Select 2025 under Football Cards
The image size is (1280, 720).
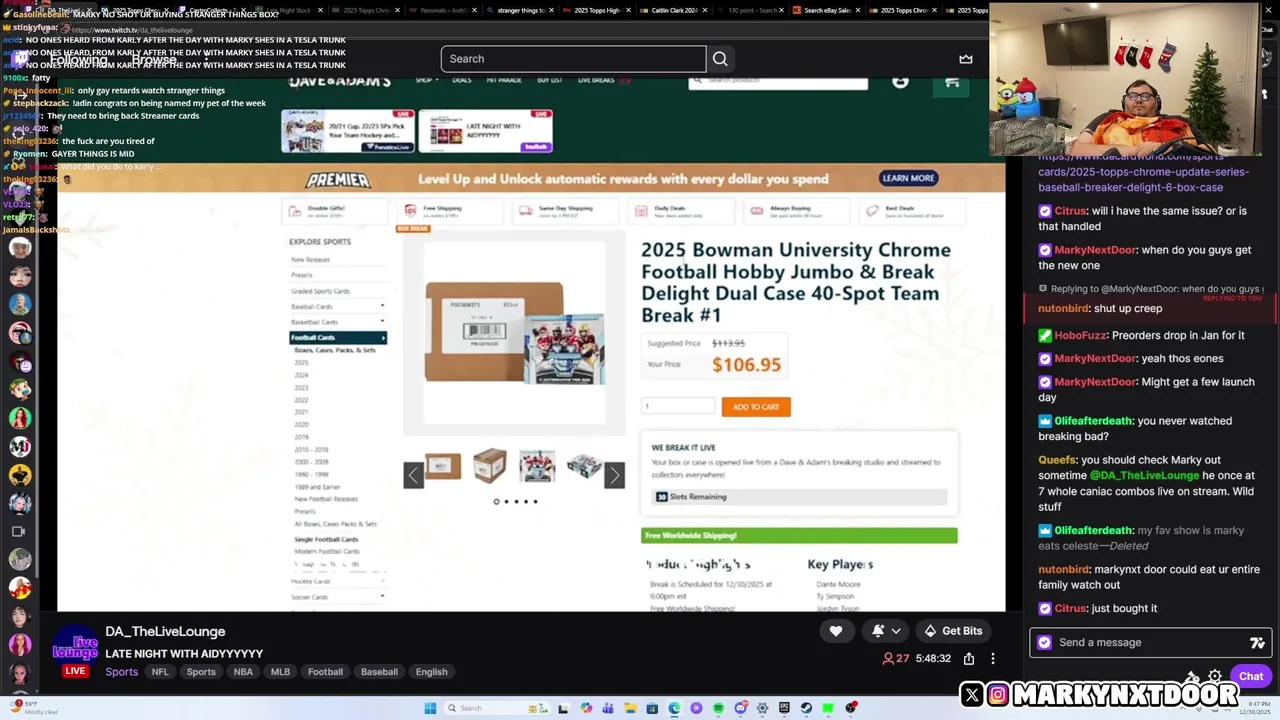pyautogui.click(x=301, y=363)
